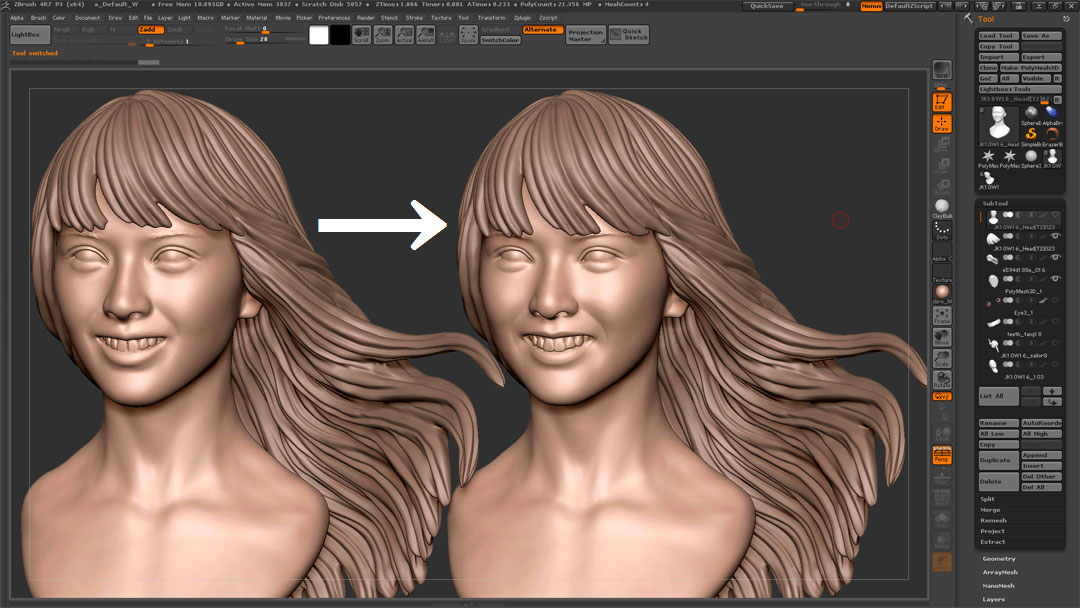Select the EraserBrush tool icon
The image size is (1080, 608).
[1052, 134]
